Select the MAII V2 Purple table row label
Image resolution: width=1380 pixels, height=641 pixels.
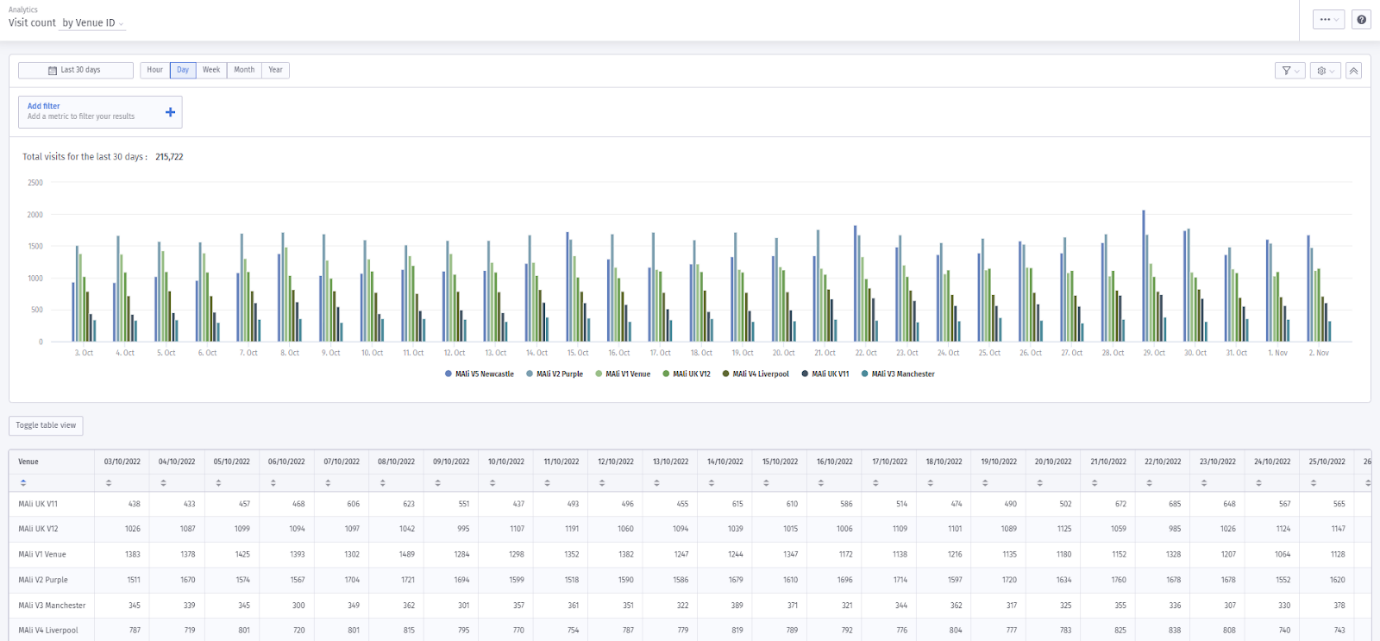[41, 579]
